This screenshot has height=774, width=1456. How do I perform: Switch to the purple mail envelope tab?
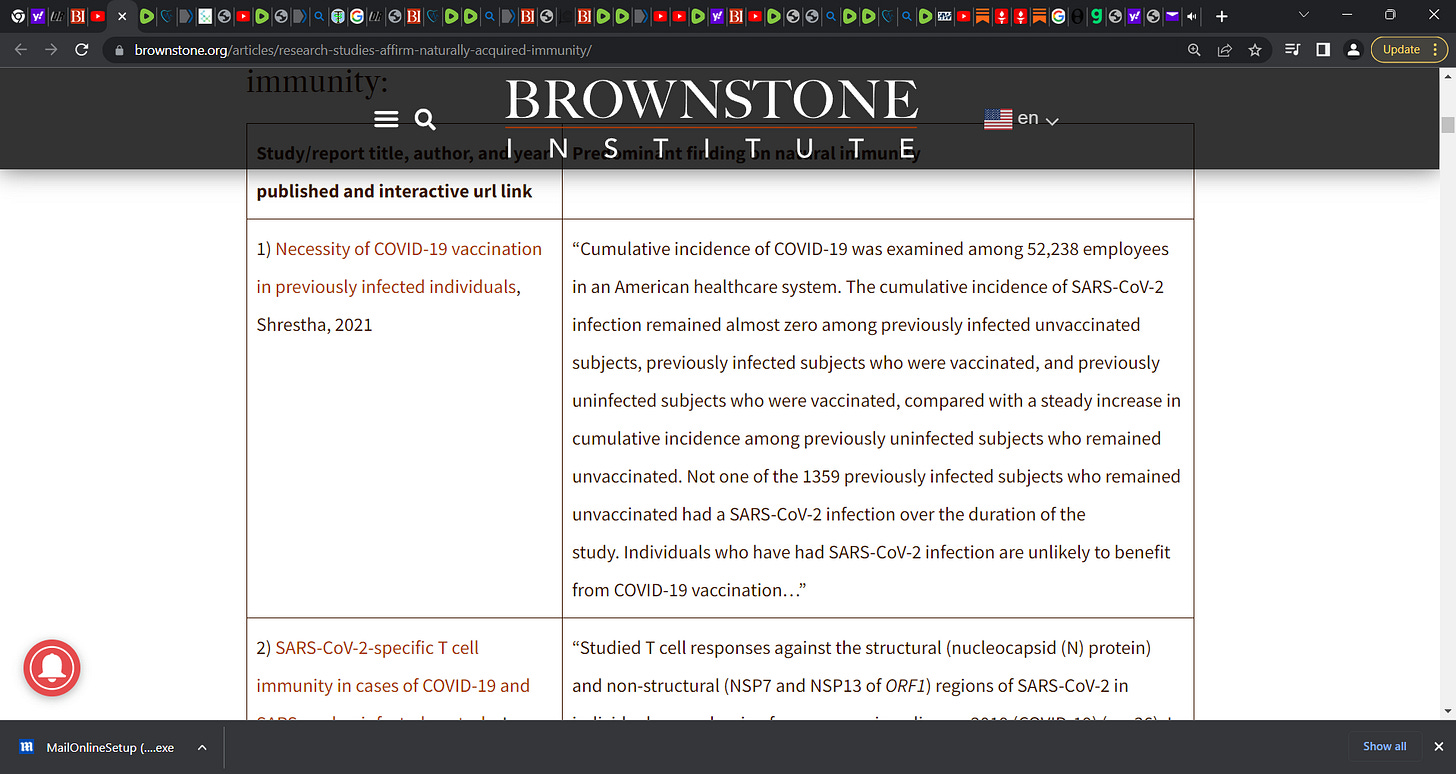1172,17
